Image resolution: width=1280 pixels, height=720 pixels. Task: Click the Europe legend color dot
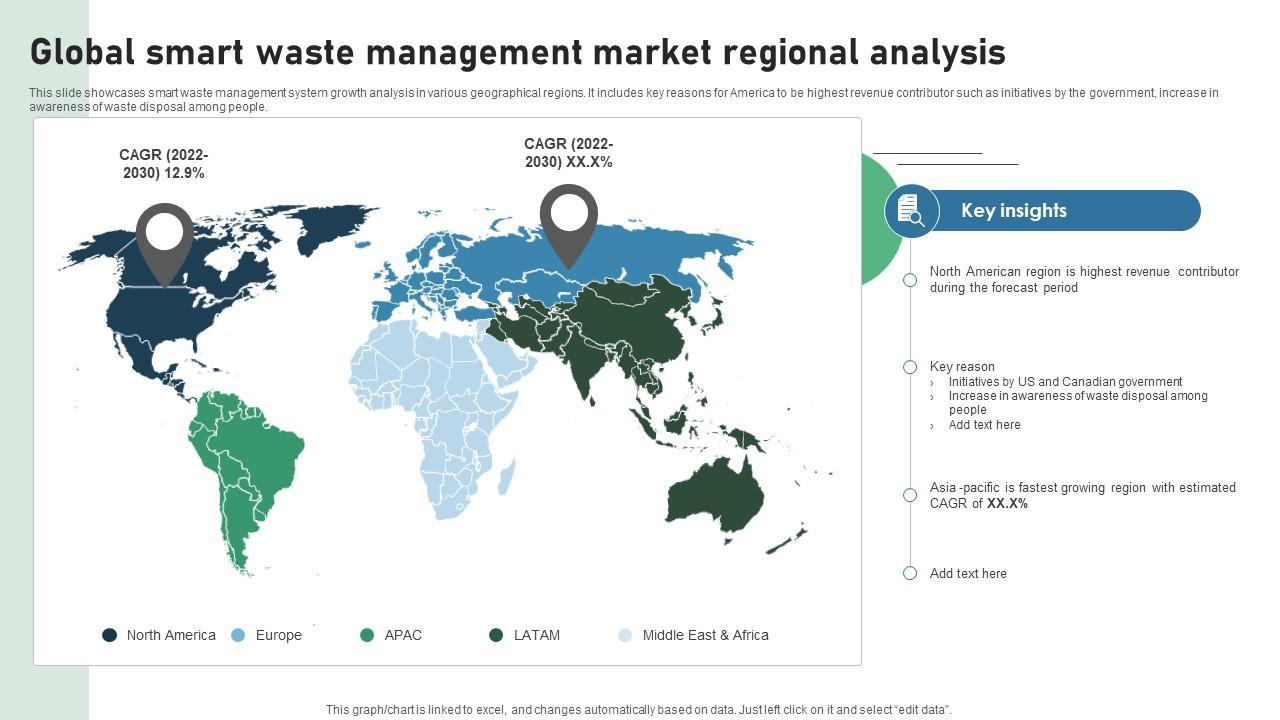[x=238, y=635]
